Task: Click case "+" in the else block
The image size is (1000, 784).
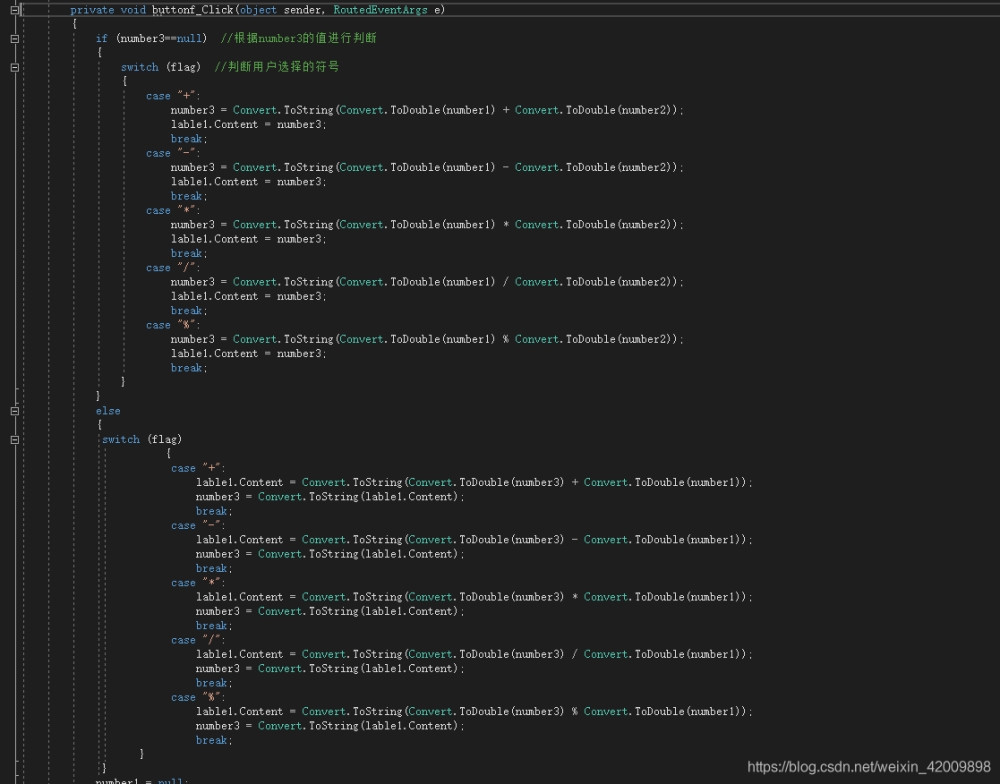Action: pos(198,468)
